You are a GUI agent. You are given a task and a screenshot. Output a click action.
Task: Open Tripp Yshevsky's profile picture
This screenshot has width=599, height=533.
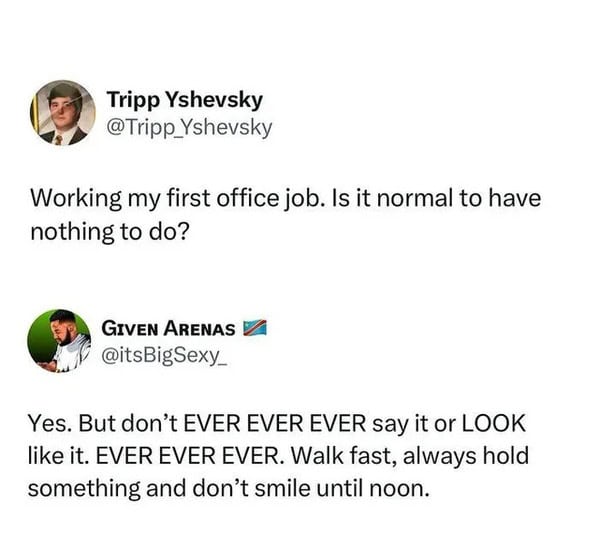click(63, 113)
